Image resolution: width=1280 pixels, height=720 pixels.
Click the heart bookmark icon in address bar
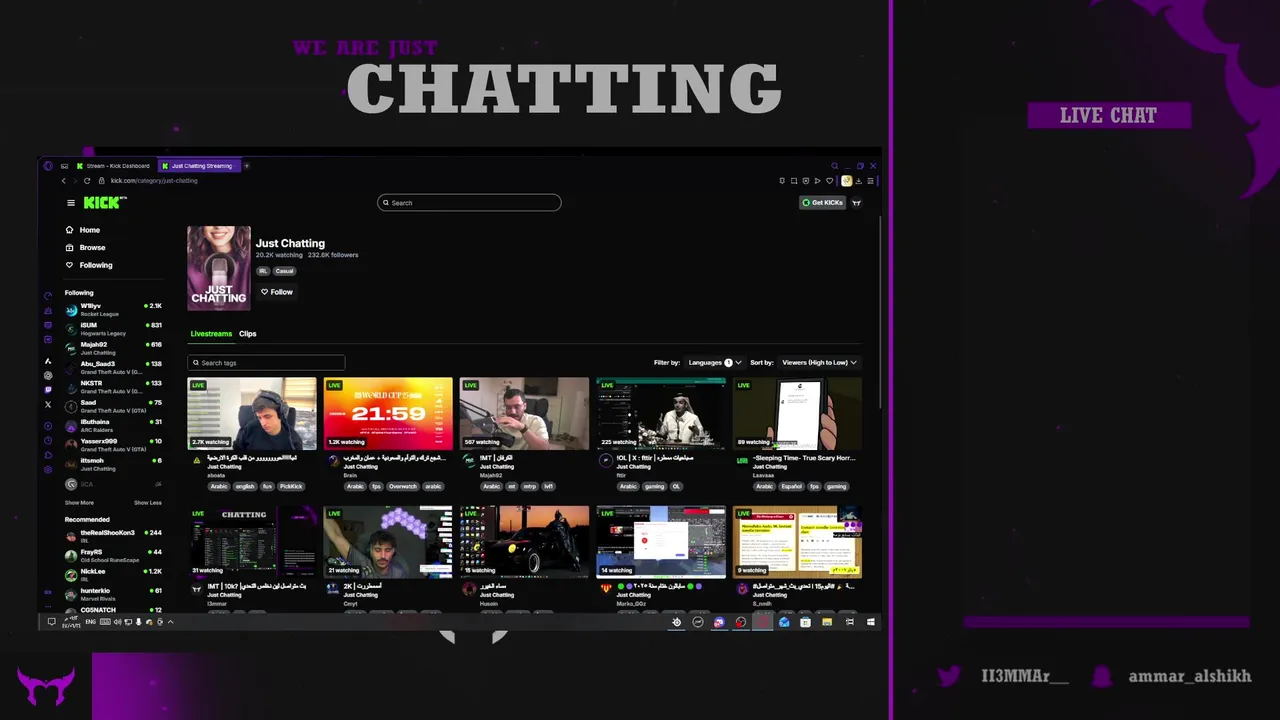pyautogui.click(x=830, y=181)
